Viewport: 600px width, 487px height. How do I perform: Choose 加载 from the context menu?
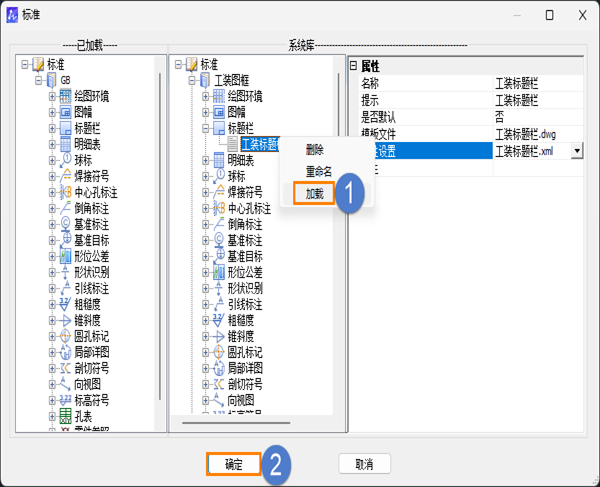pyautogui.click(x=315, y=194)
